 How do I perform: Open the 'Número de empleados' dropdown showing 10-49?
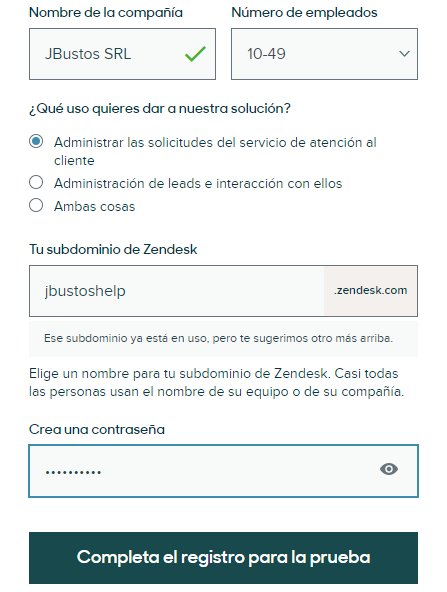click(324, 54)
